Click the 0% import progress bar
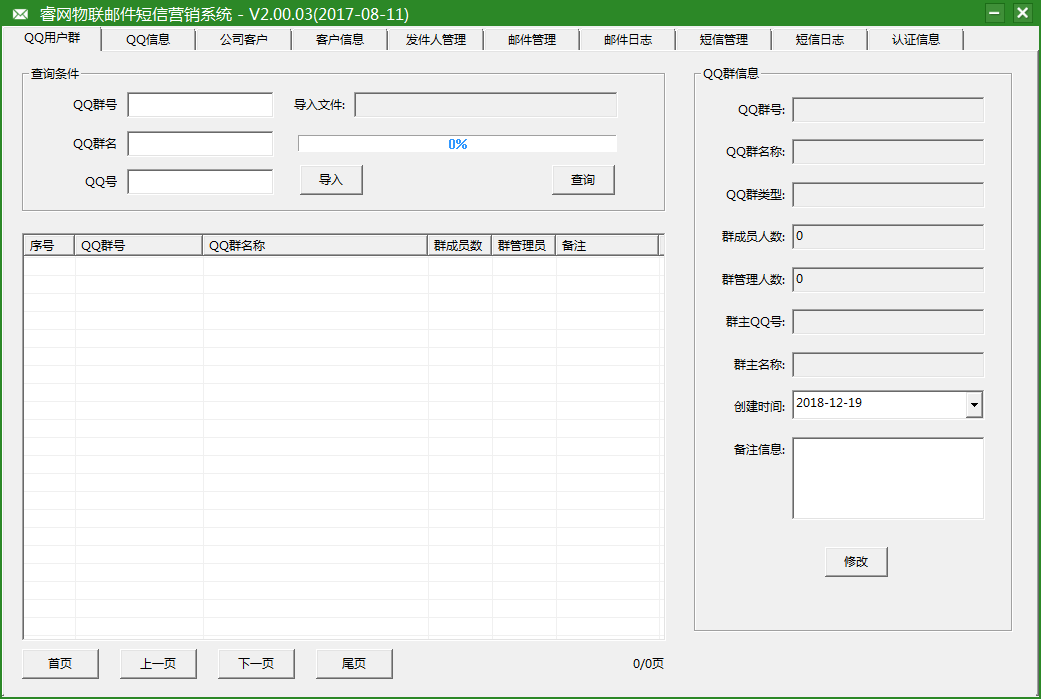Screen dimensions: 1041x699 tap(457, 143)
